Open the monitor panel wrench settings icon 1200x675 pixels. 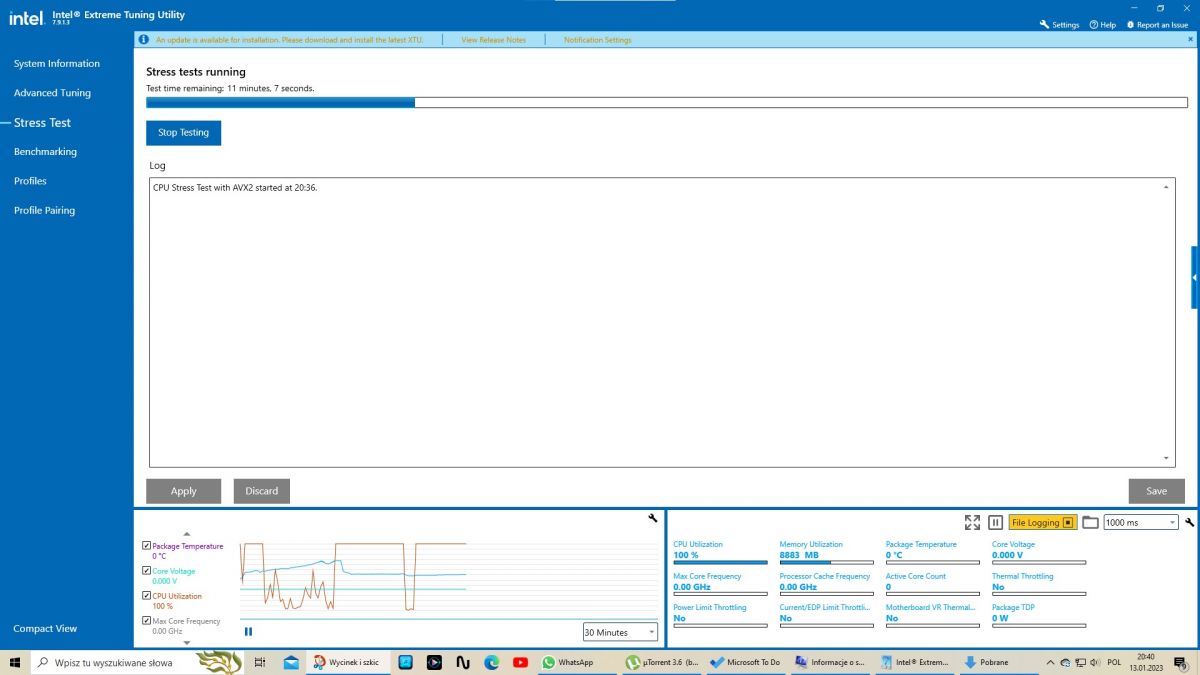[1189, 522]
